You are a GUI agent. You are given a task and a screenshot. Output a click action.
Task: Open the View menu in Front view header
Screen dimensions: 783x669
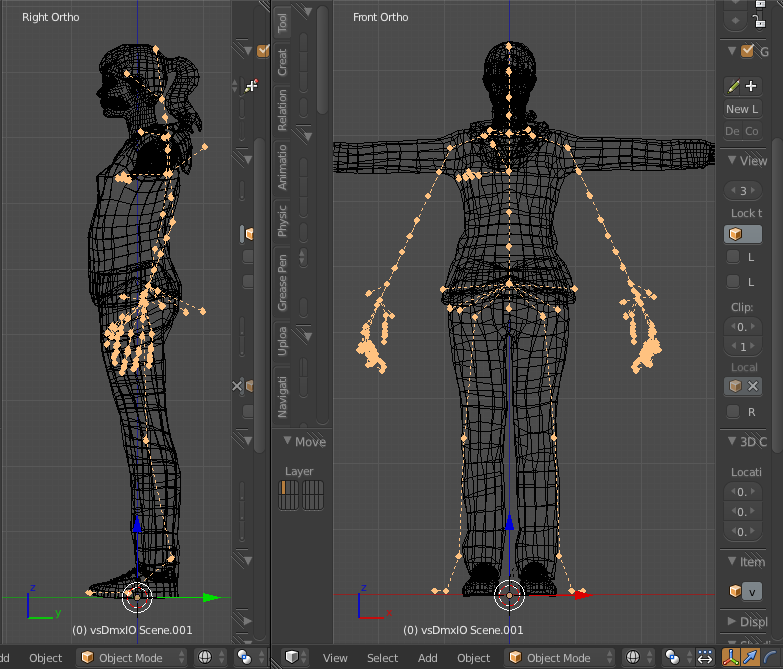coord(335,657)
